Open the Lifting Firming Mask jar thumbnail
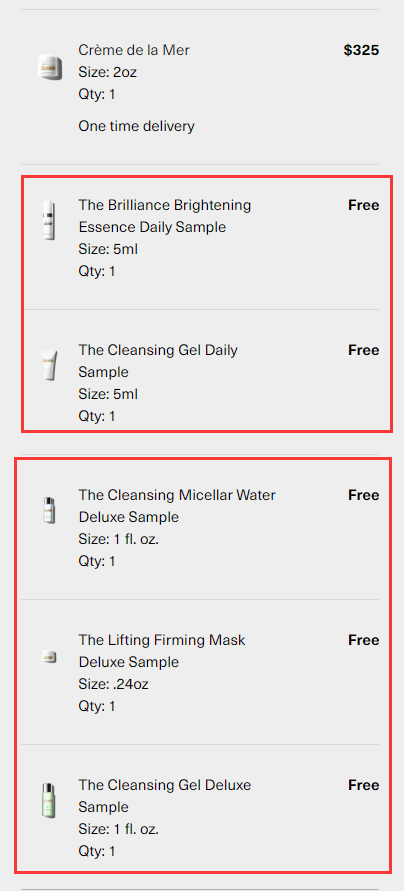 pos(49,657)
